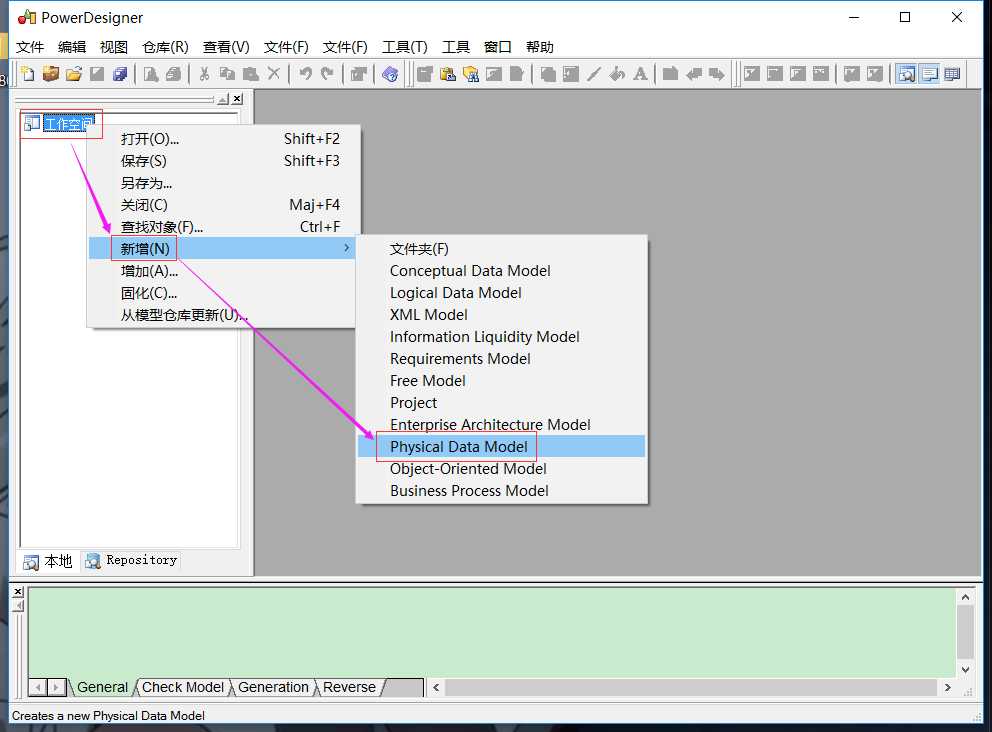This screenshot has height=732, width=992.
Task: Select Business Process Model in submenu
Action: point(501,490)
